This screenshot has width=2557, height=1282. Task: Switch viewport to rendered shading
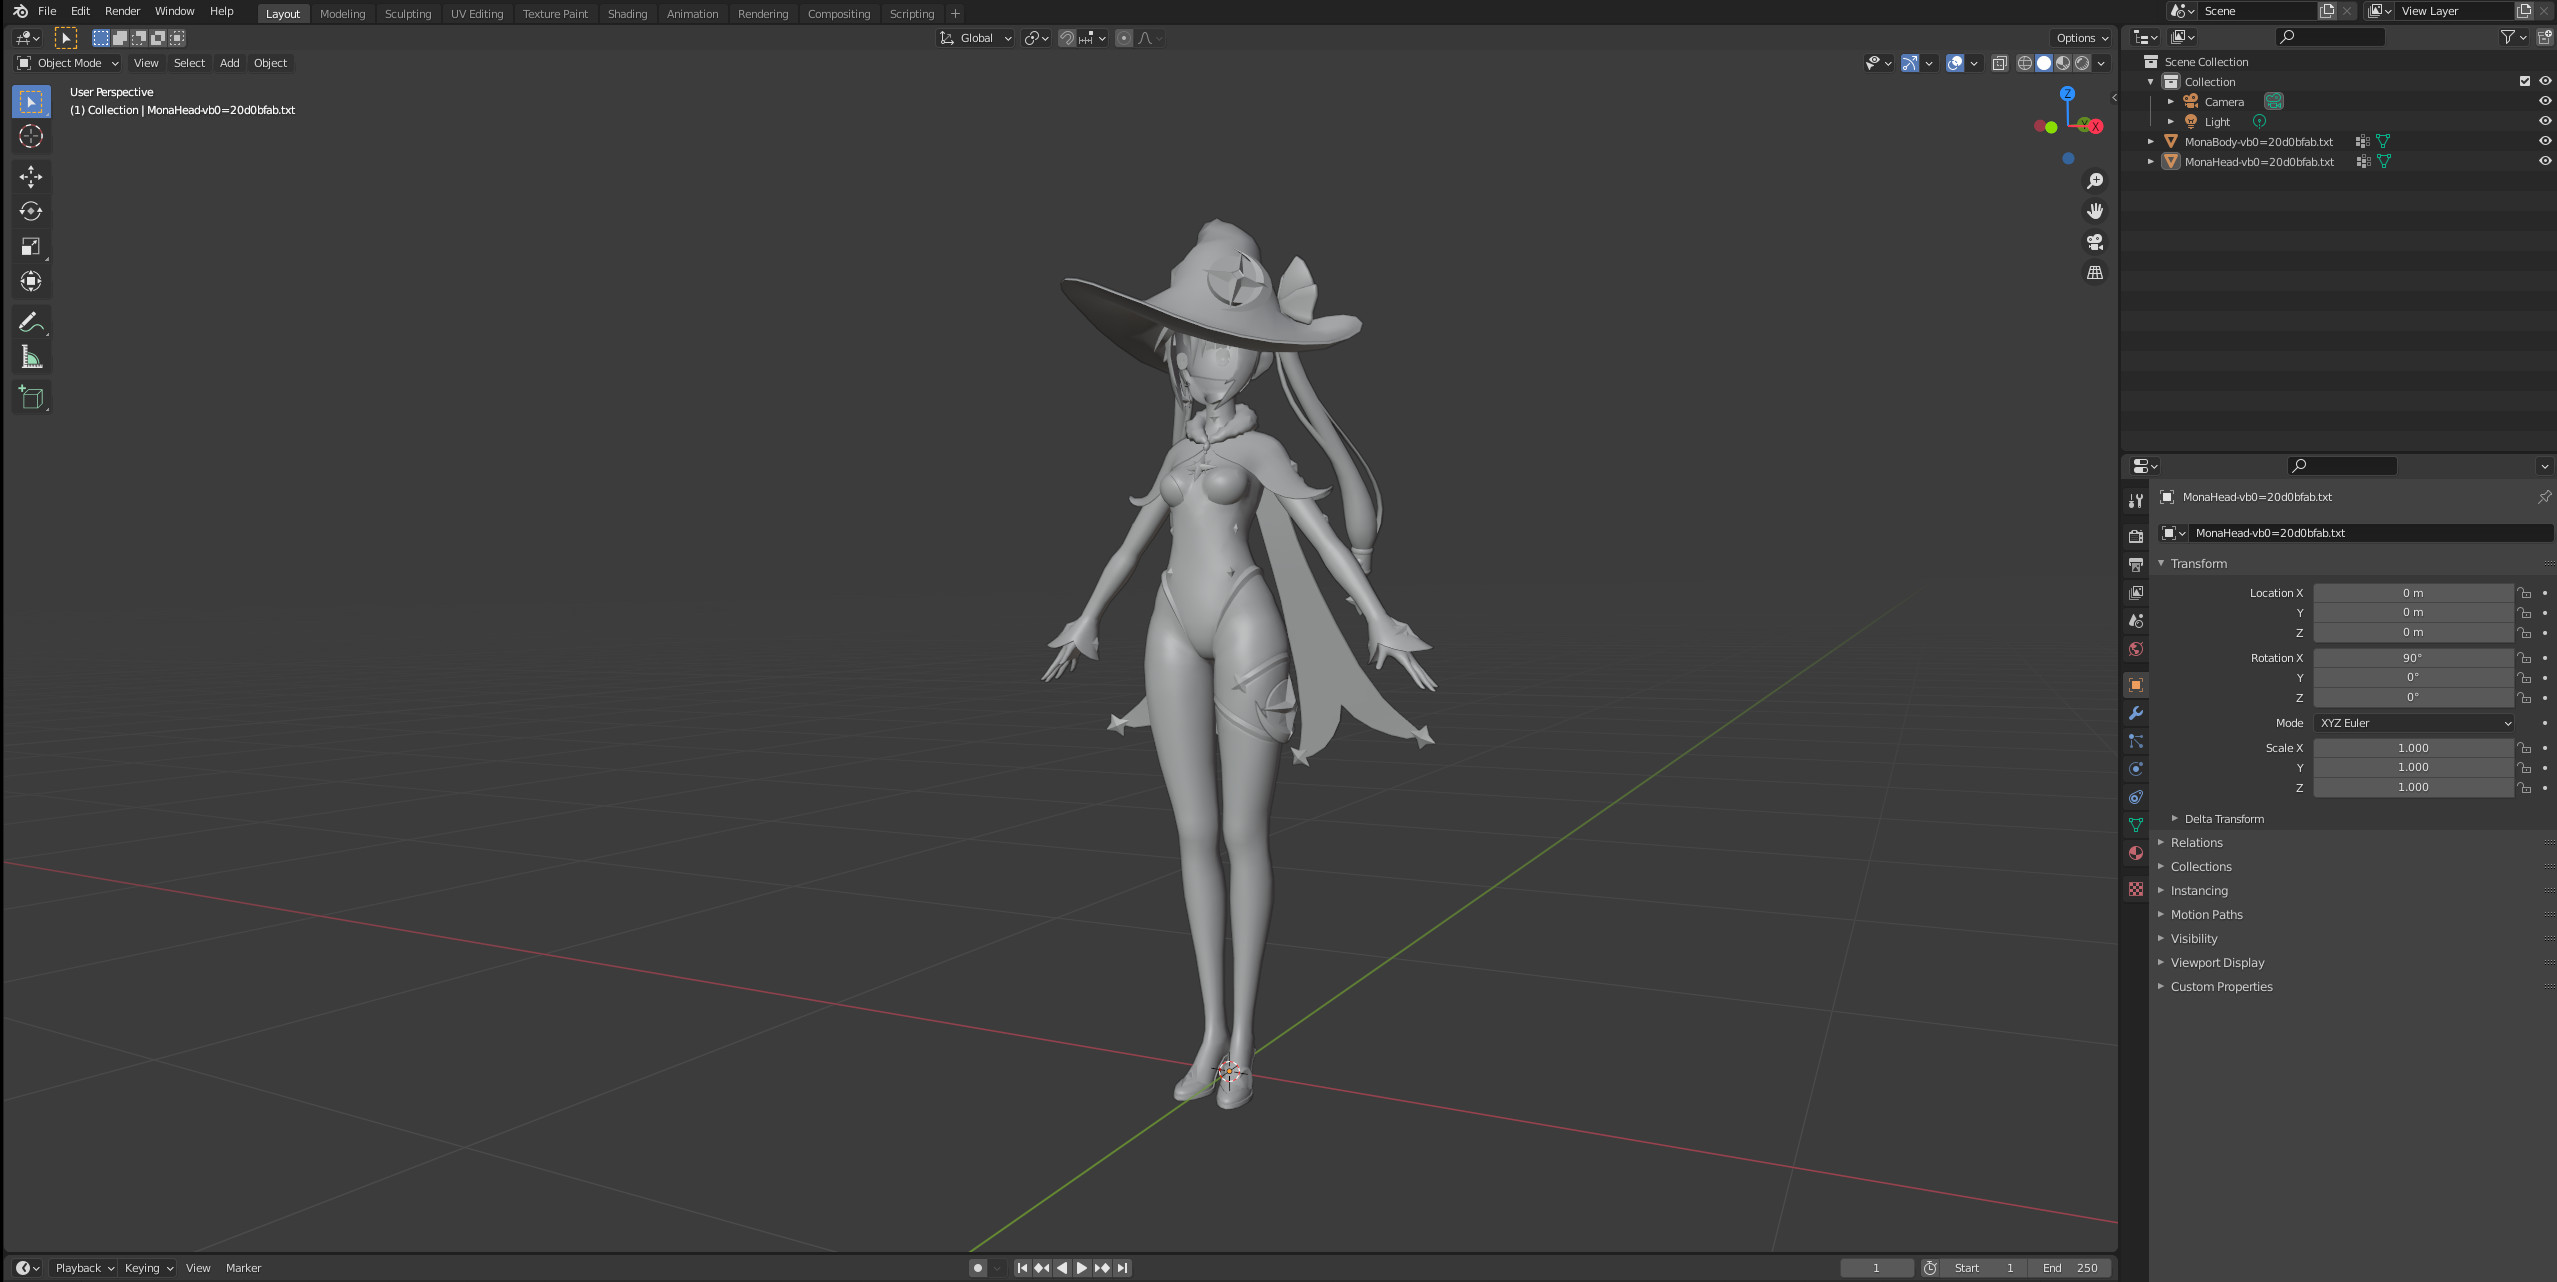pos(2083,63)
